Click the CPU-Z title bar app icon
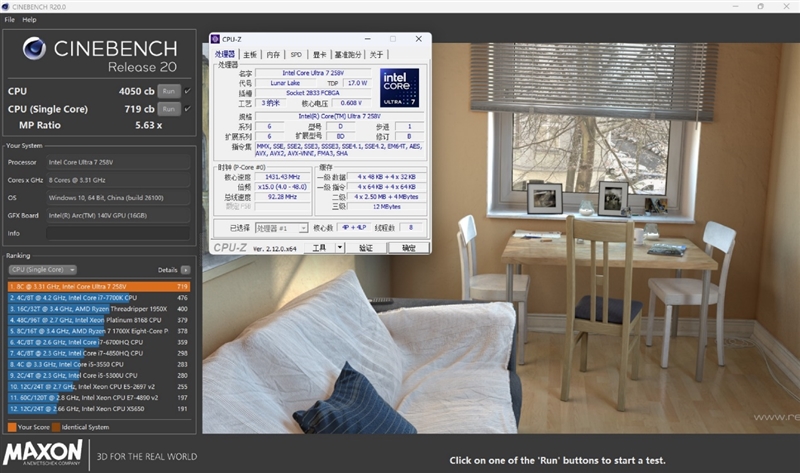 point(215,39)
